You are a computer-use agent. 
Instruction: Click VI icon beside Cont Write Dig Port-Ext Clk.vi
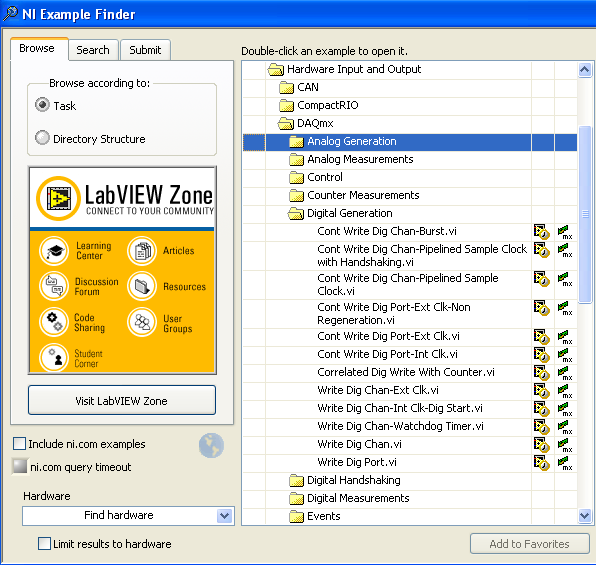click(542, 336)
